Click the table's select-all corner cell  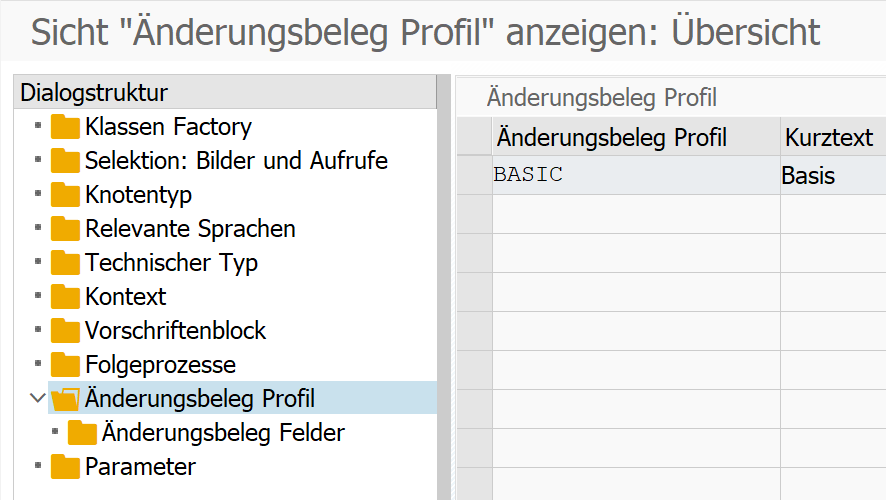coord(474,137)
